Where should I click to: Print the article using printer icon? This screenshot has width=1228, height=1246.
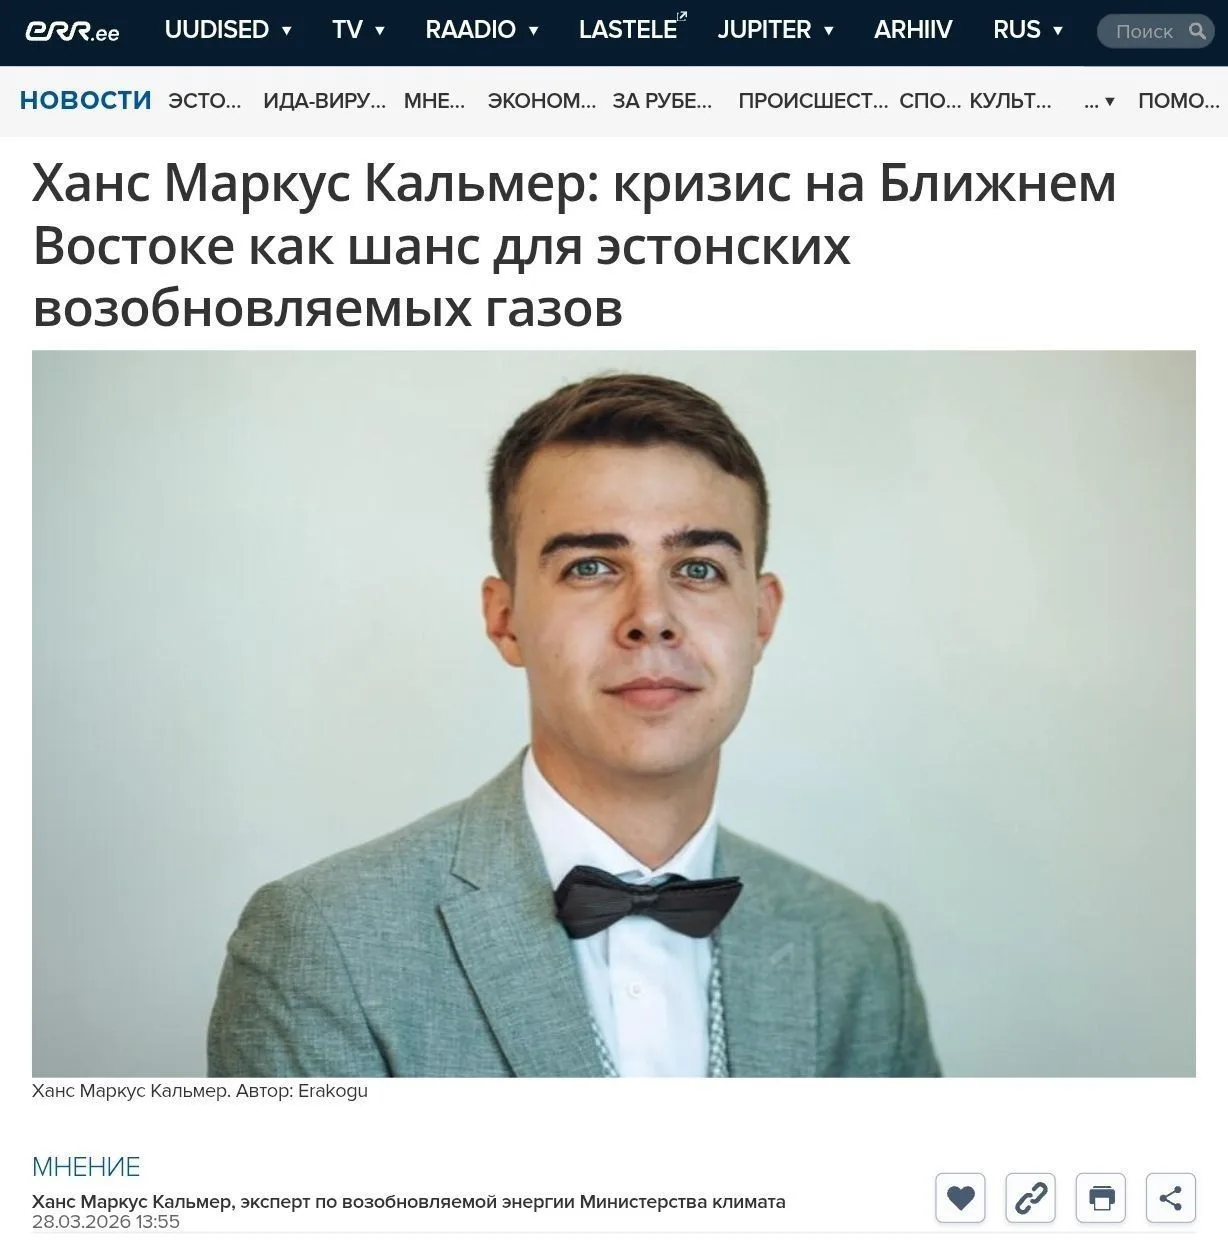(1101, 1197)
